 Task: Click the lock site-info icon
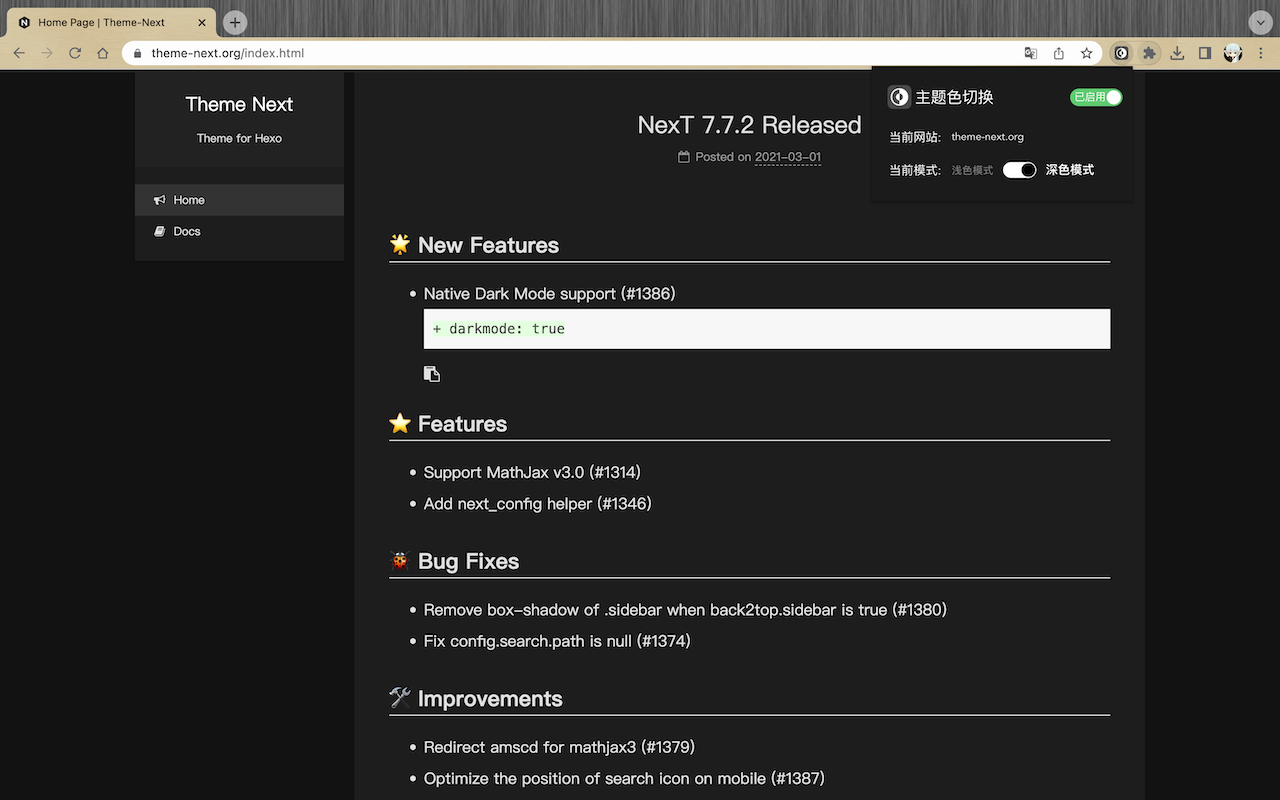(x=138, y=53)
